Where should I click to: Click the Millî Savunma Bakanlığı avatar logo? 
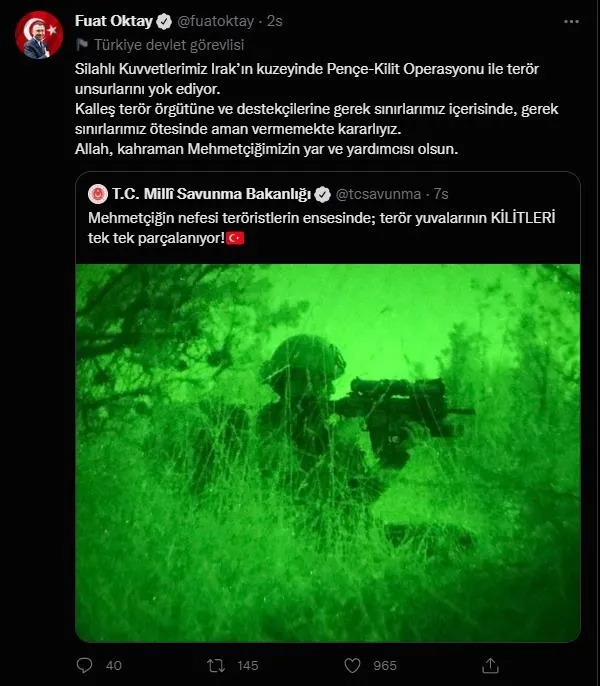coord(98,194)
